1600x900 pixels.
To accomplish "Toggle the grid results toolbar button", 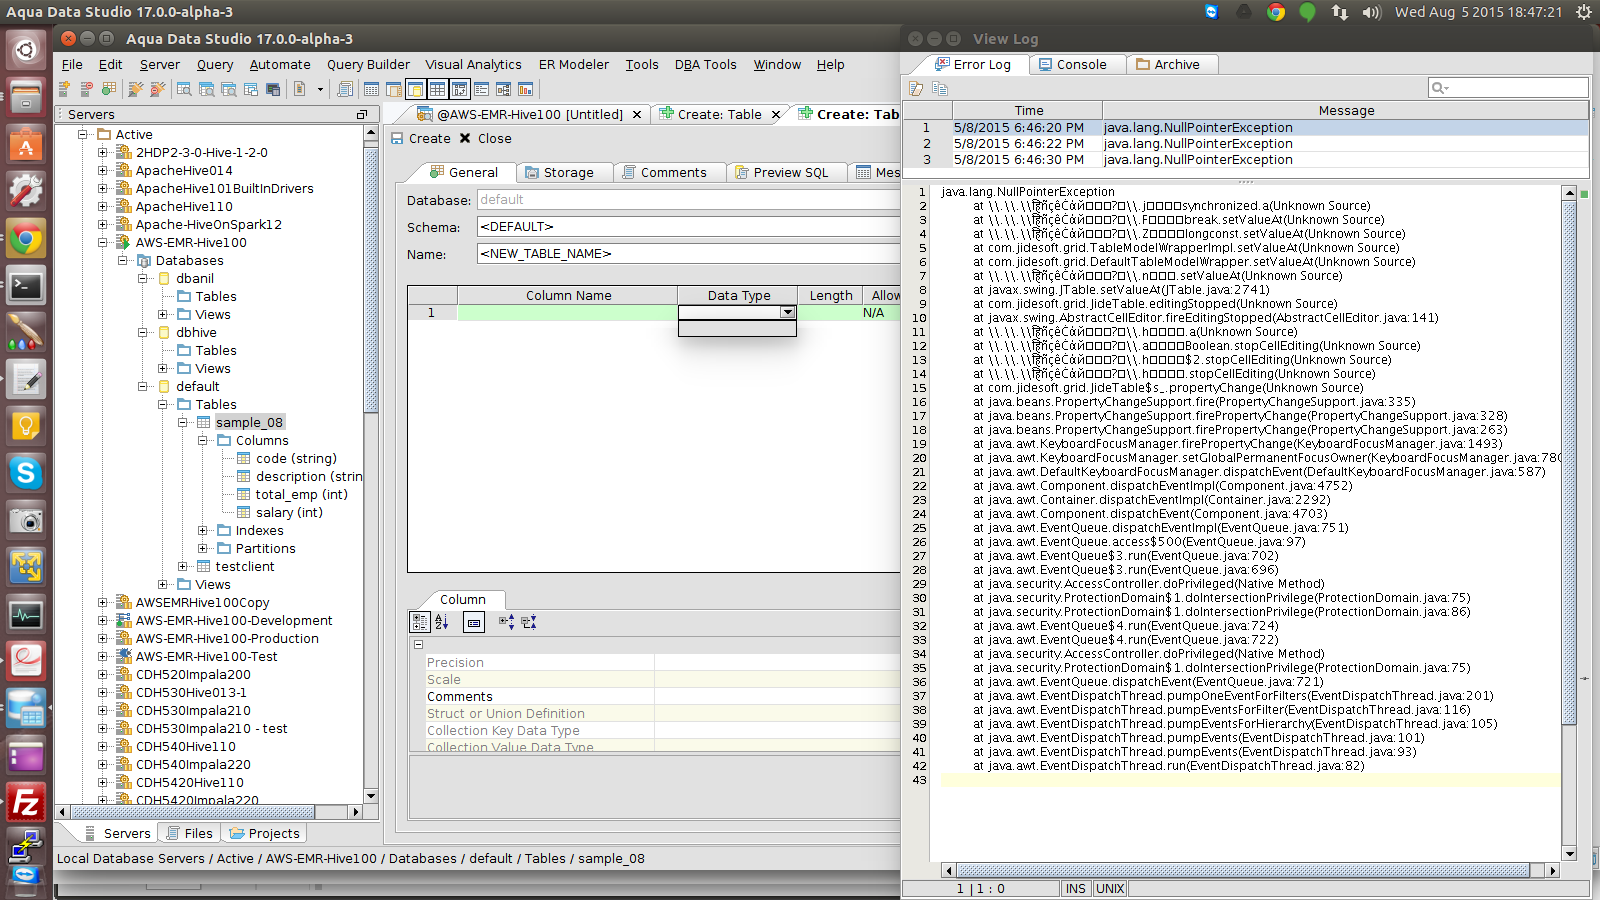I will 438,89.
